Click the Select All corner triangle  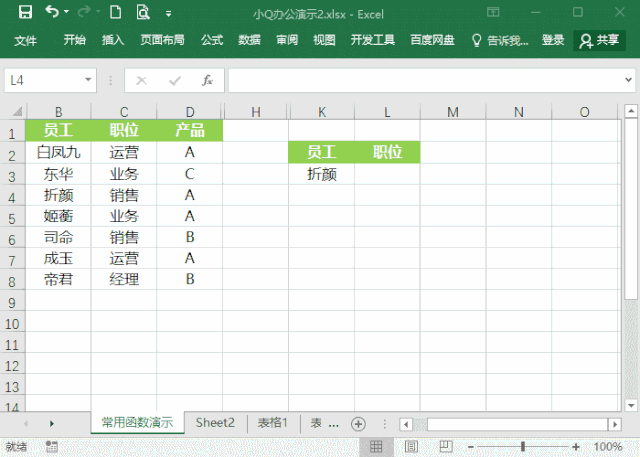click(x=16, y=111)
